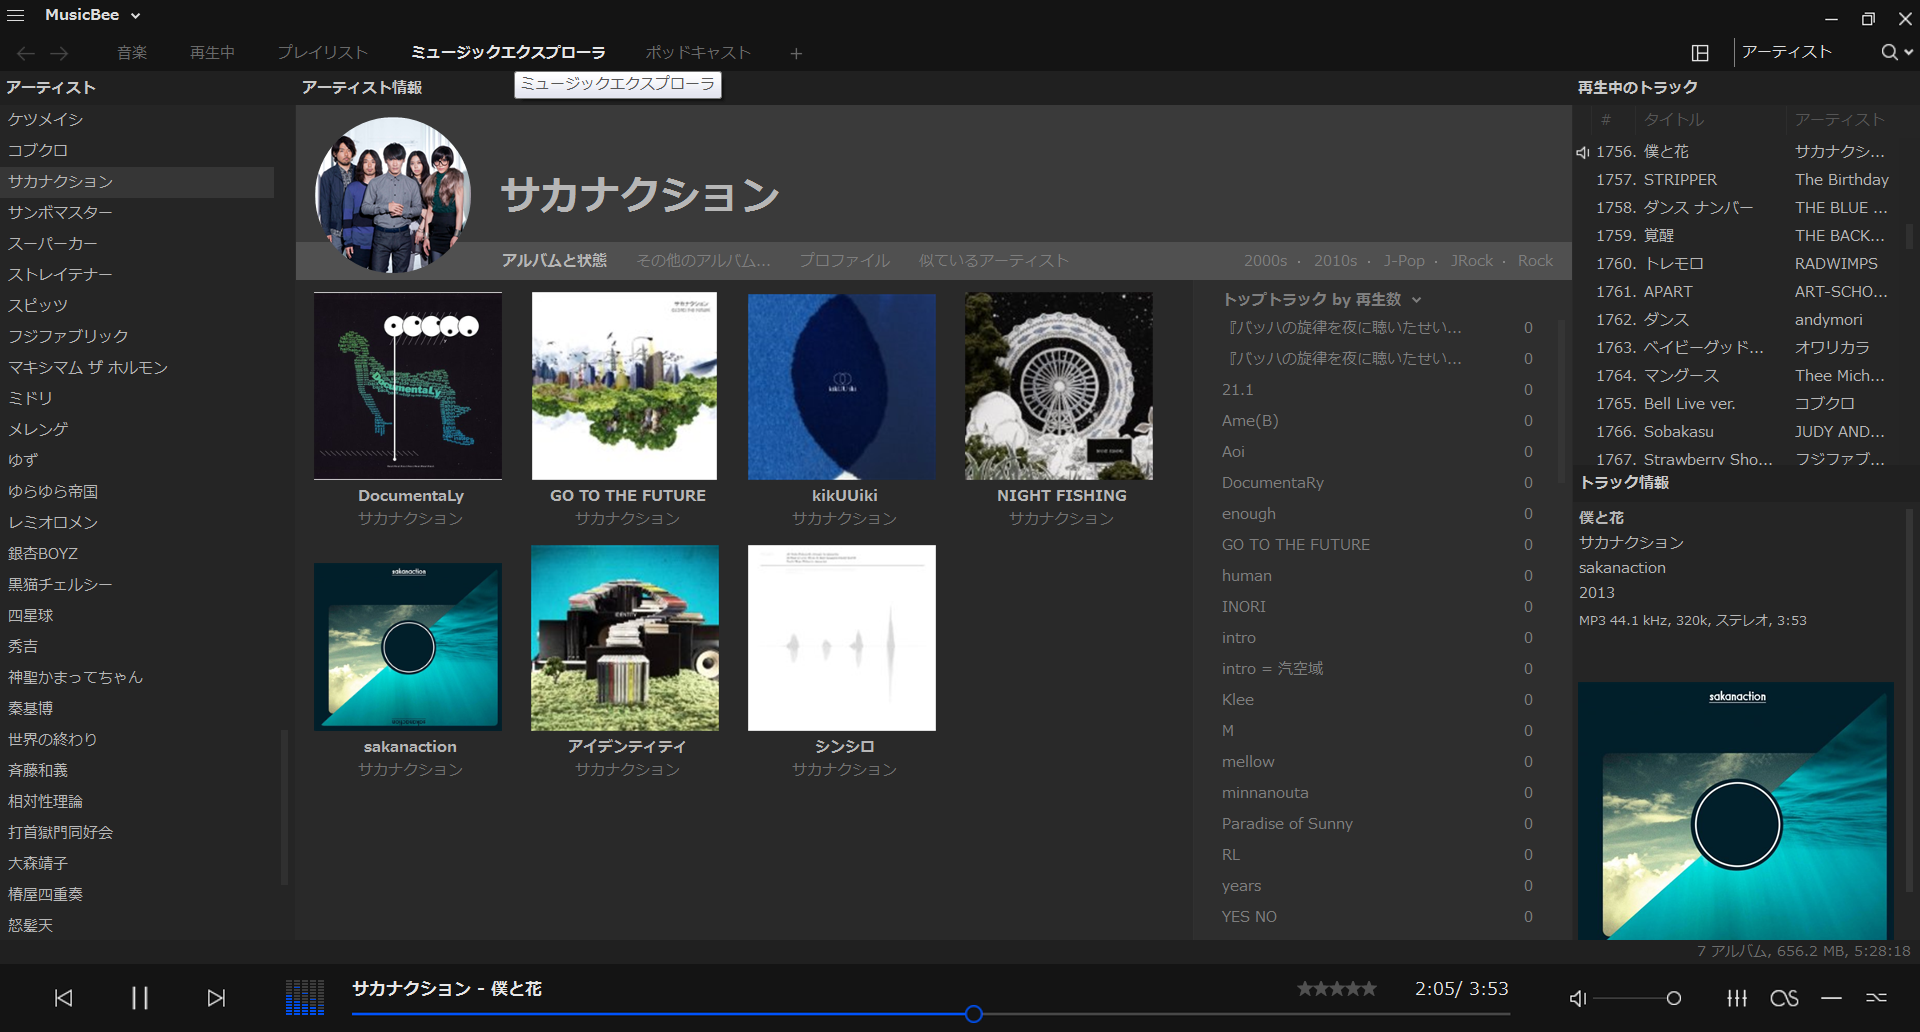The width and height of the screenshot is (1920, 1032).
Task: Set the five-star rating
Action: [1336, 989]
